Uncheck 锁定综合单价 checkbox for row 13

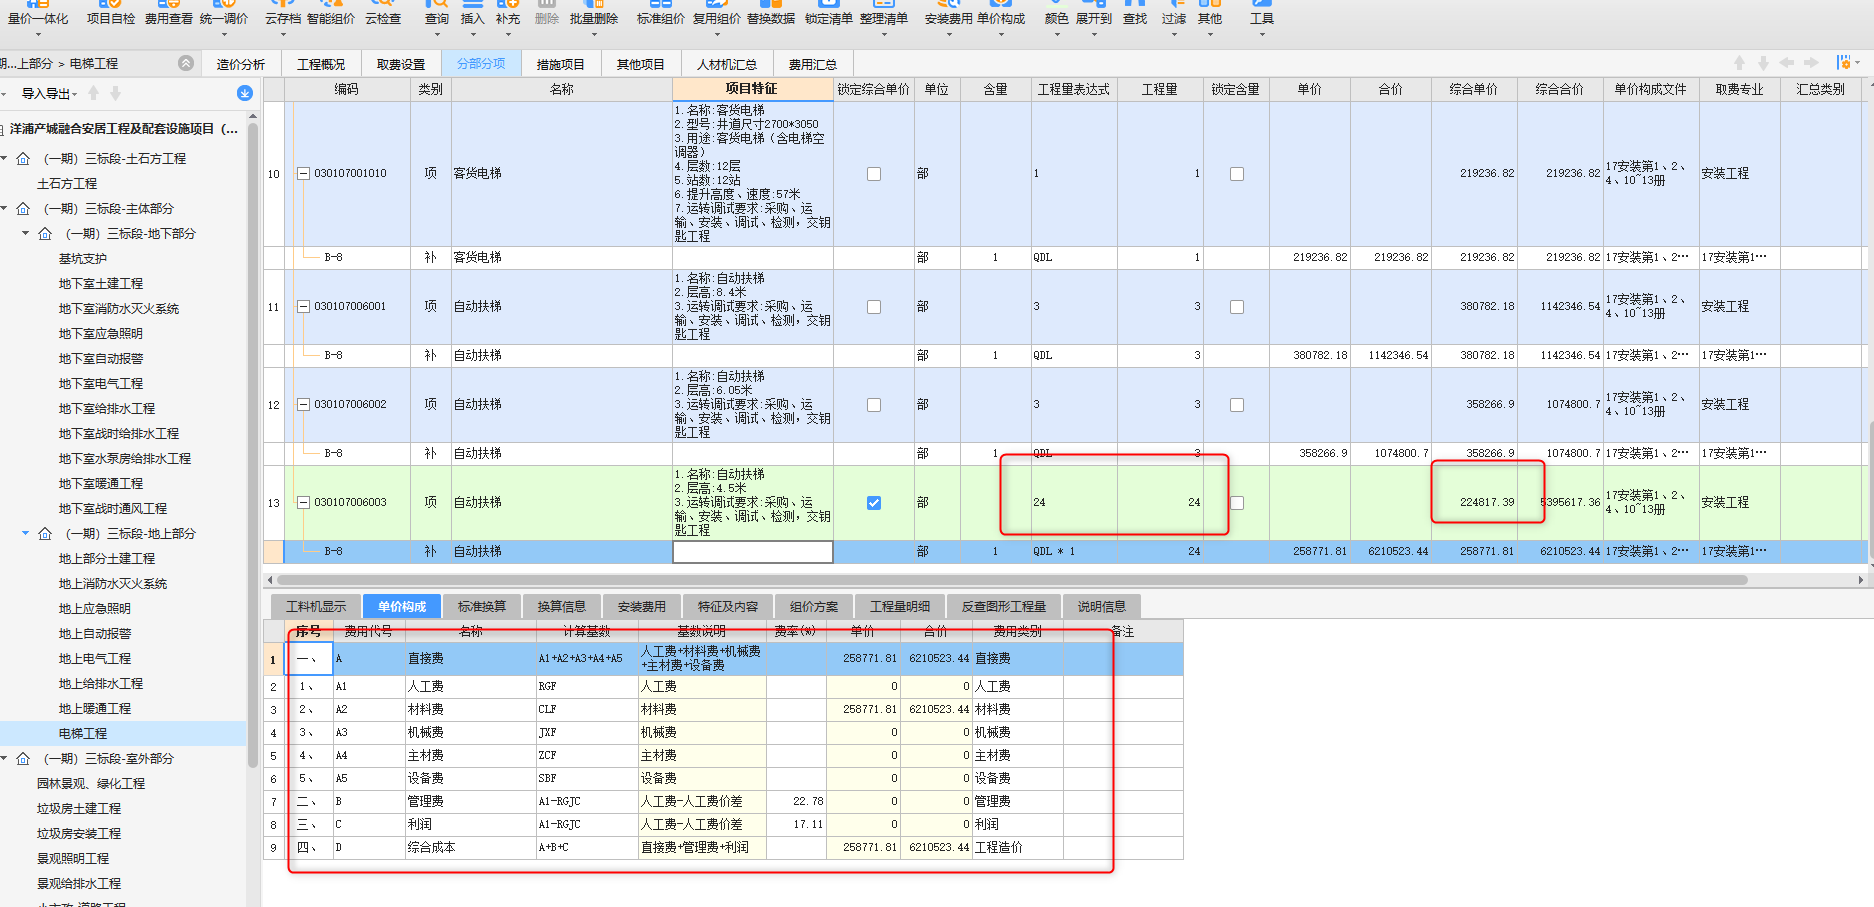coord(874,503)
